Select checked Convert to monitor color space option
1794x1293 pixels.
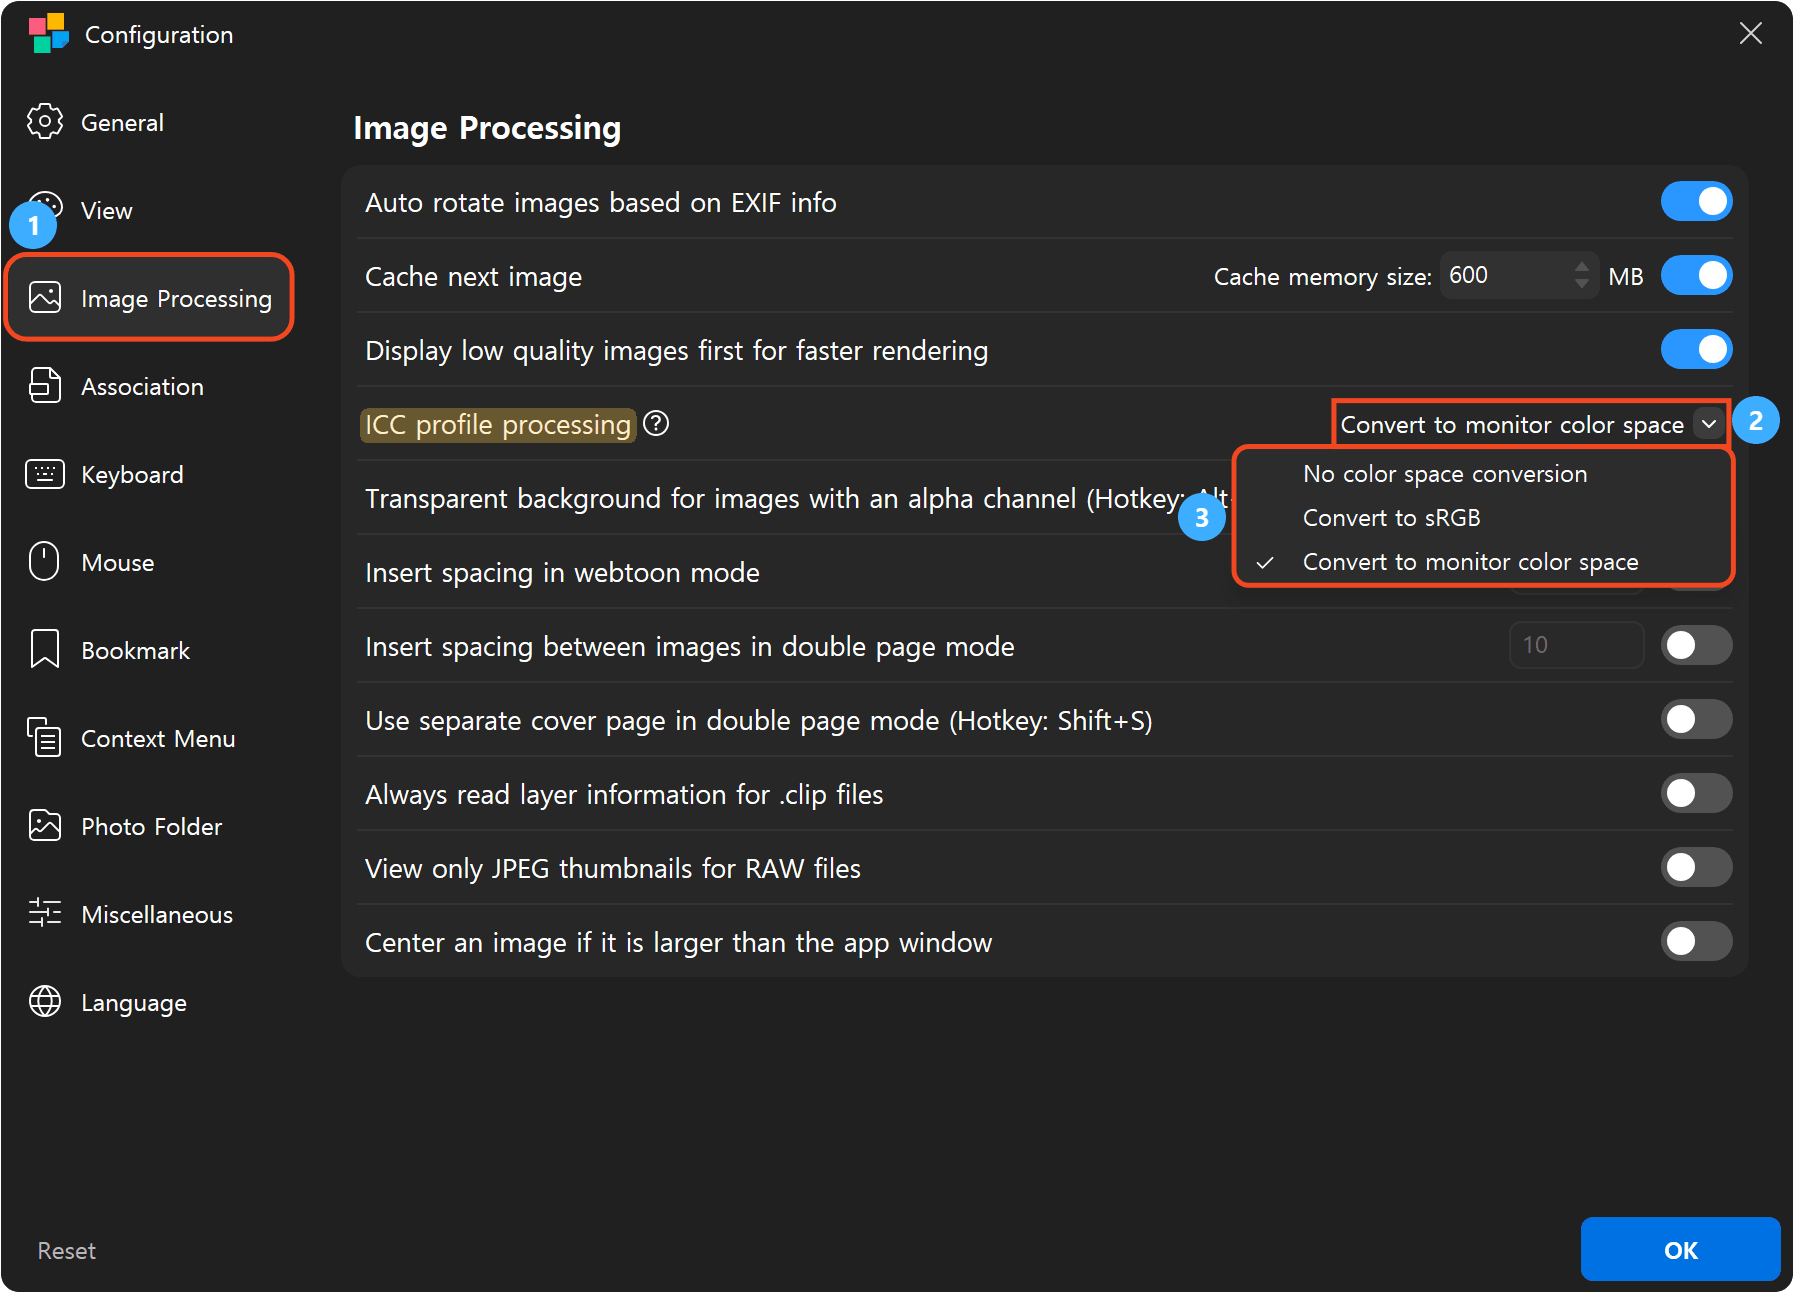coord(1483,562)
